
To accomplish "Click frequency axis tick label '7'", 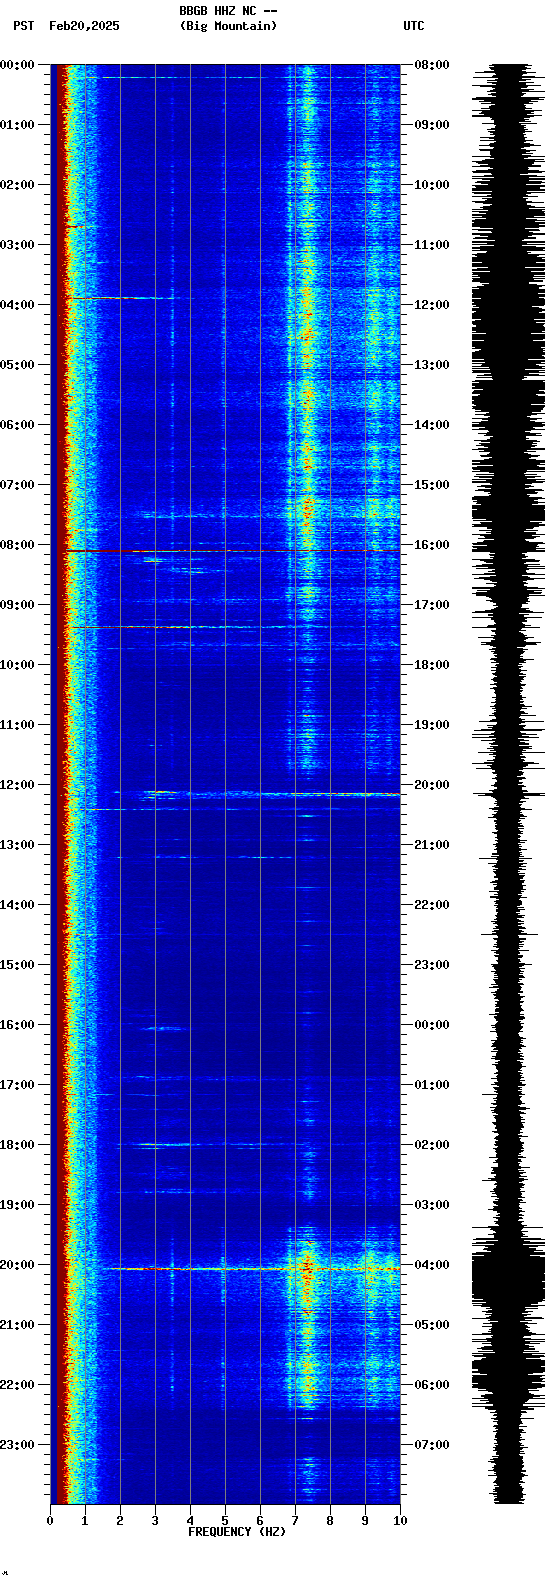I will click(x=295, y=1521).
